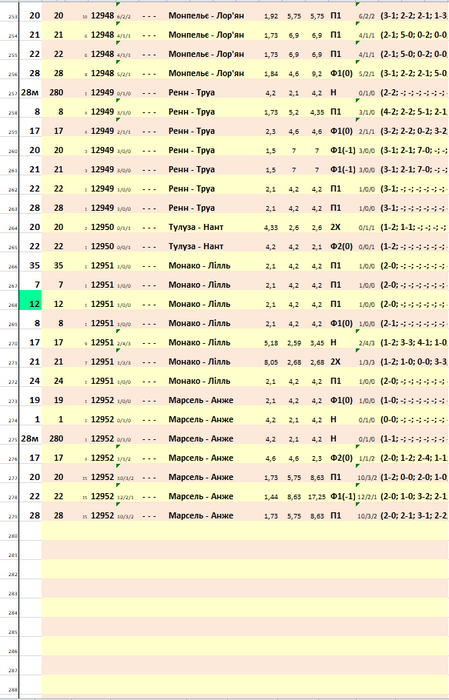Image resolution: width=449 pixels, height=700 pixels.
Task: Click the '2/4/3' cell after Н result
Action: point(367,343)
